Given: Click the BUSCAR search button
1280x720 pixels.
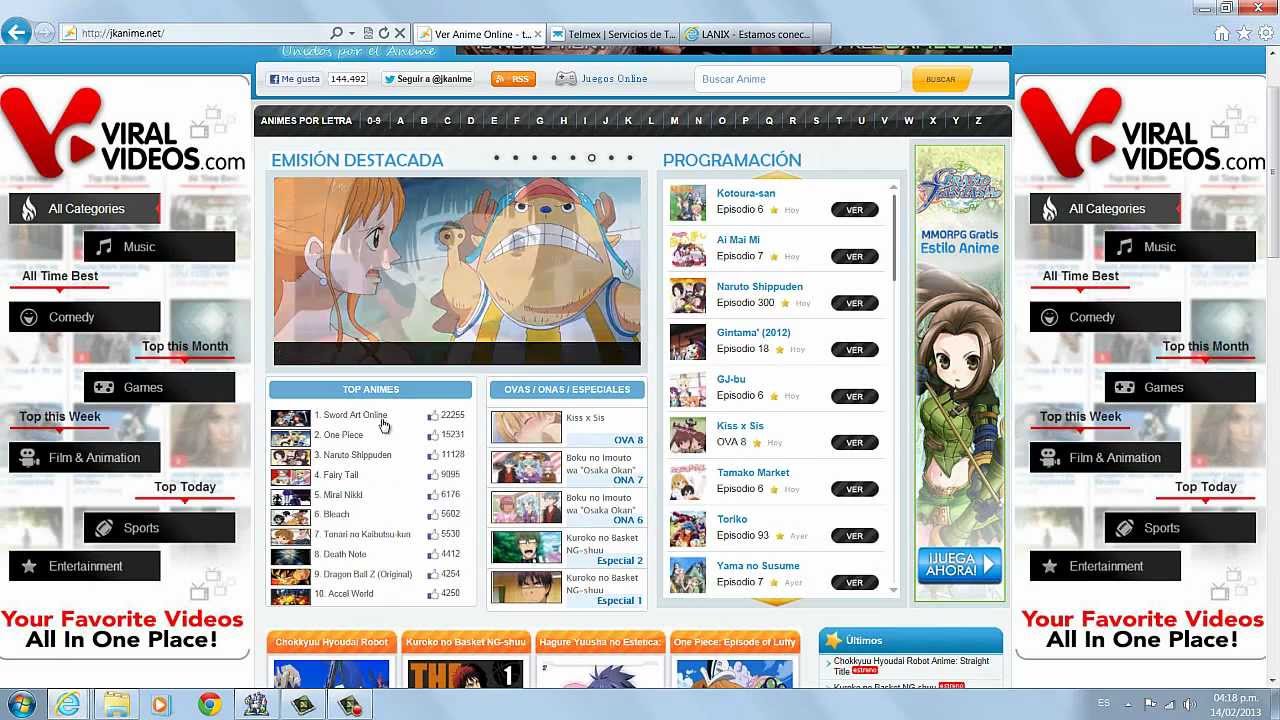Looking at the screenshot, I should pyautogui.click(x=940, y=79).
